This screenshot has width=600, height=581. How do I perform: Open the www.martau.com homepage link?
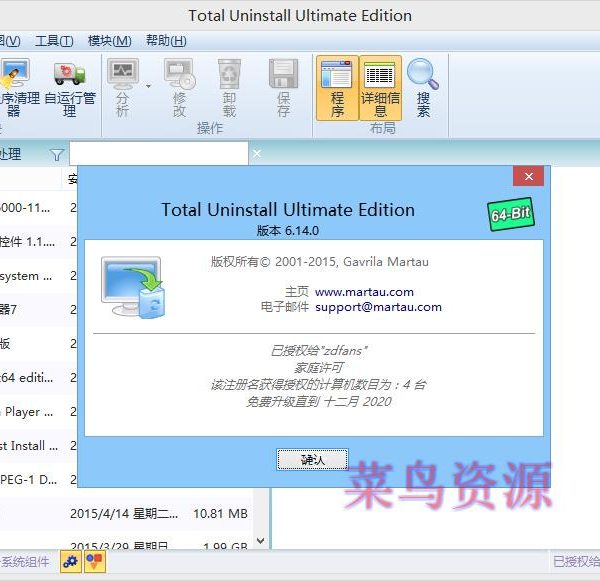click(364, 292)
